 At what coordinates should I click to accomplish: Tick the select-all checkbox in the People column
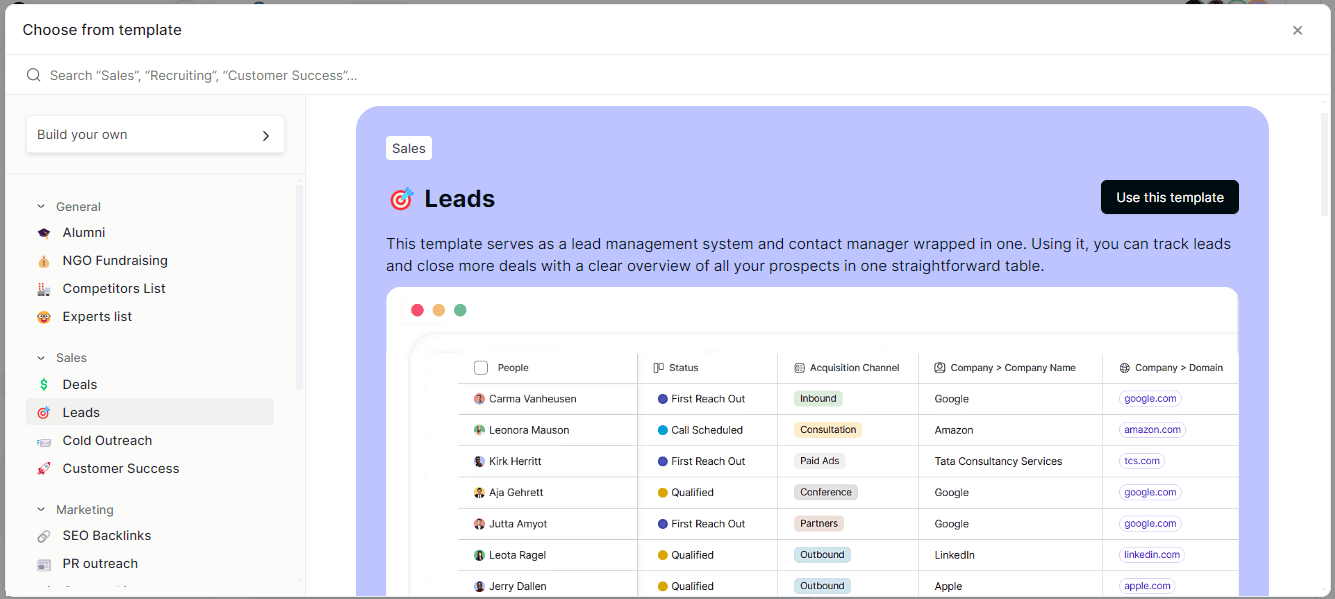click(481, 367)
